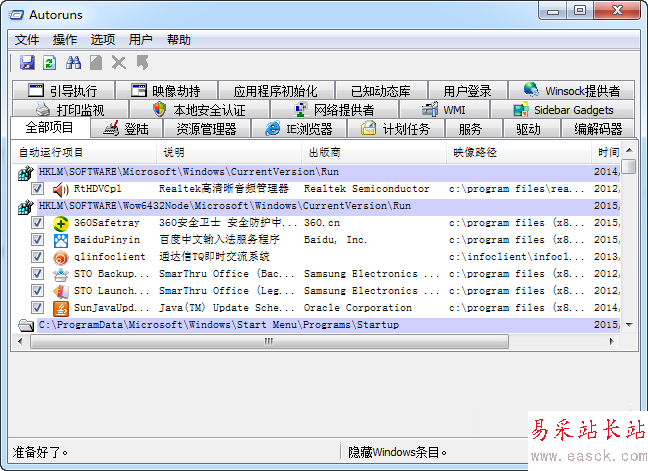Click horizontal scrollbar right arrow

pyautogui.click(x=612, y=341)
